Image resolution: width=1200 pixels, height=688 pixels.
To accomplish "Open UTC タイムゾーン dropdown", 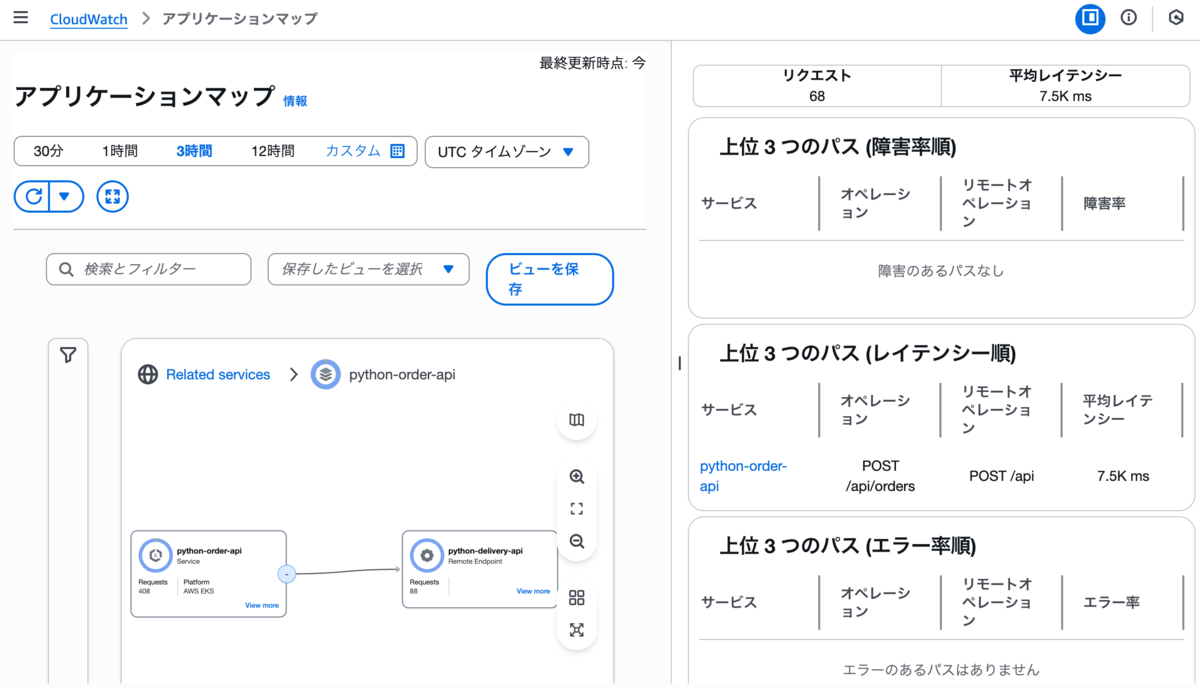I will tap(507, 152).
